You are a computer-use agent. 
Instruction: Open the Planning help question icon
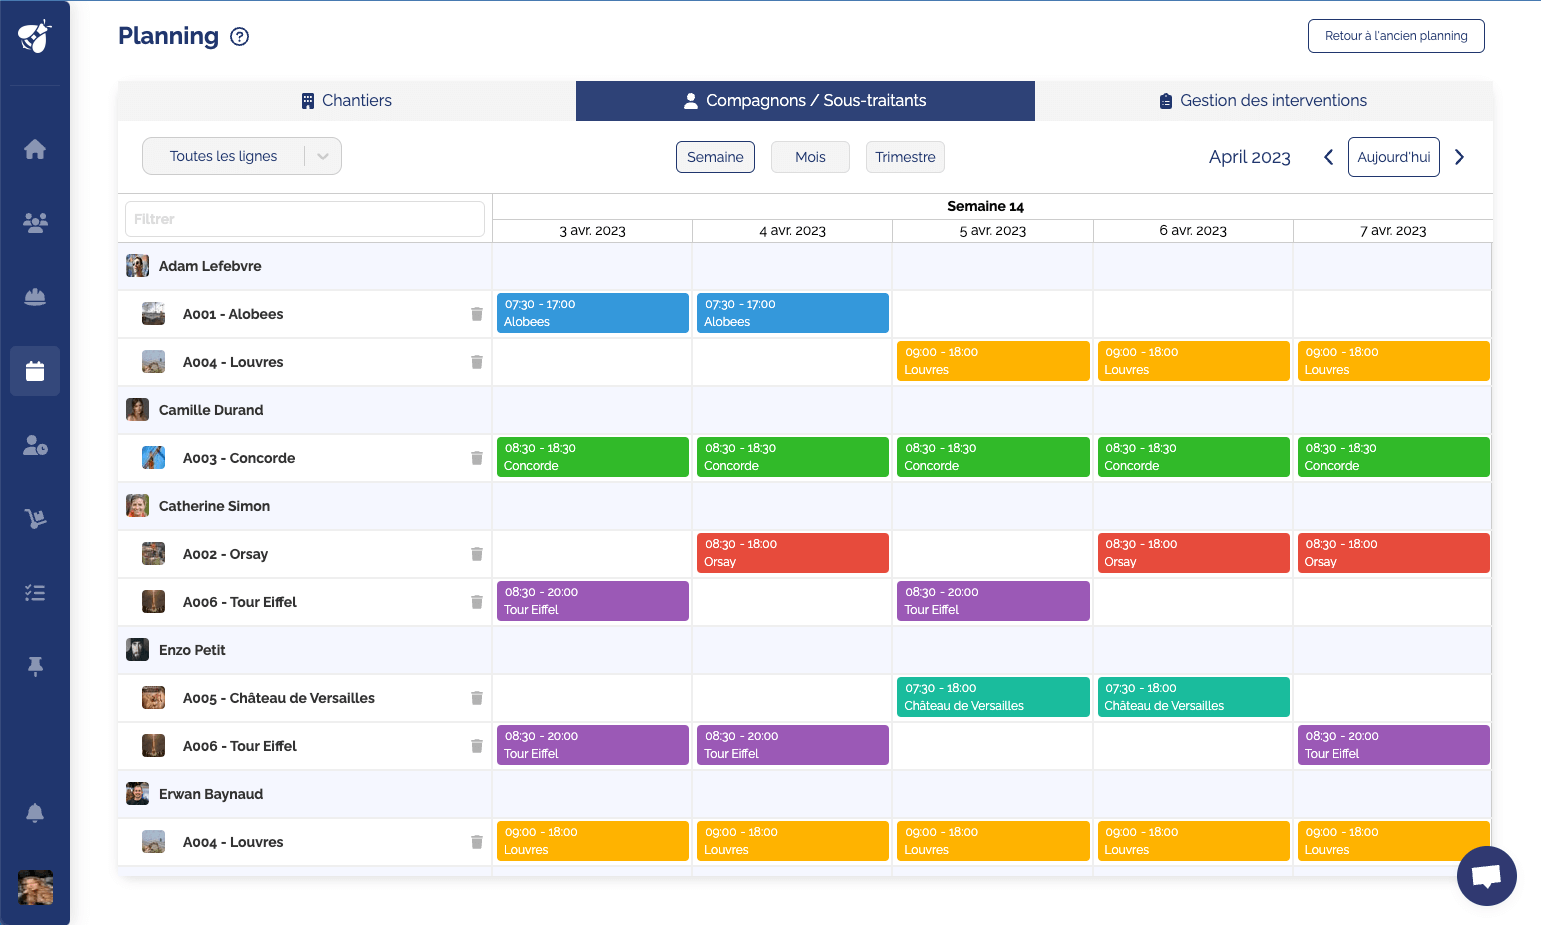pyautogui.click(x=240, y=37)
